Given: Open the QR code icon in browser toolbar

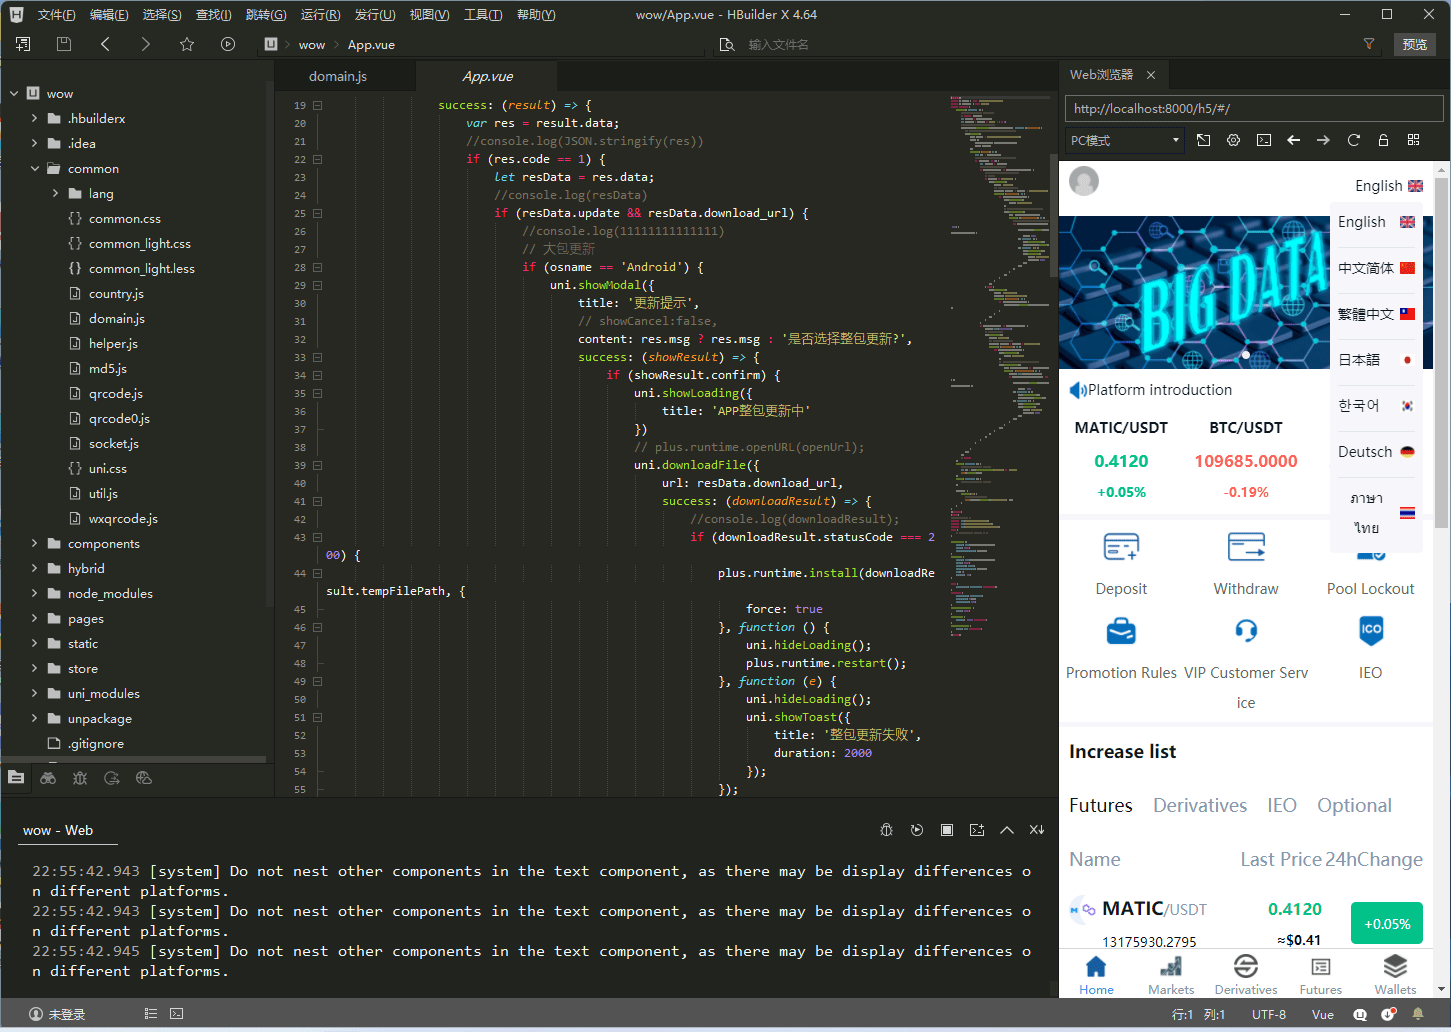Looking at the screenshot, I should (x=1413, y=140).
